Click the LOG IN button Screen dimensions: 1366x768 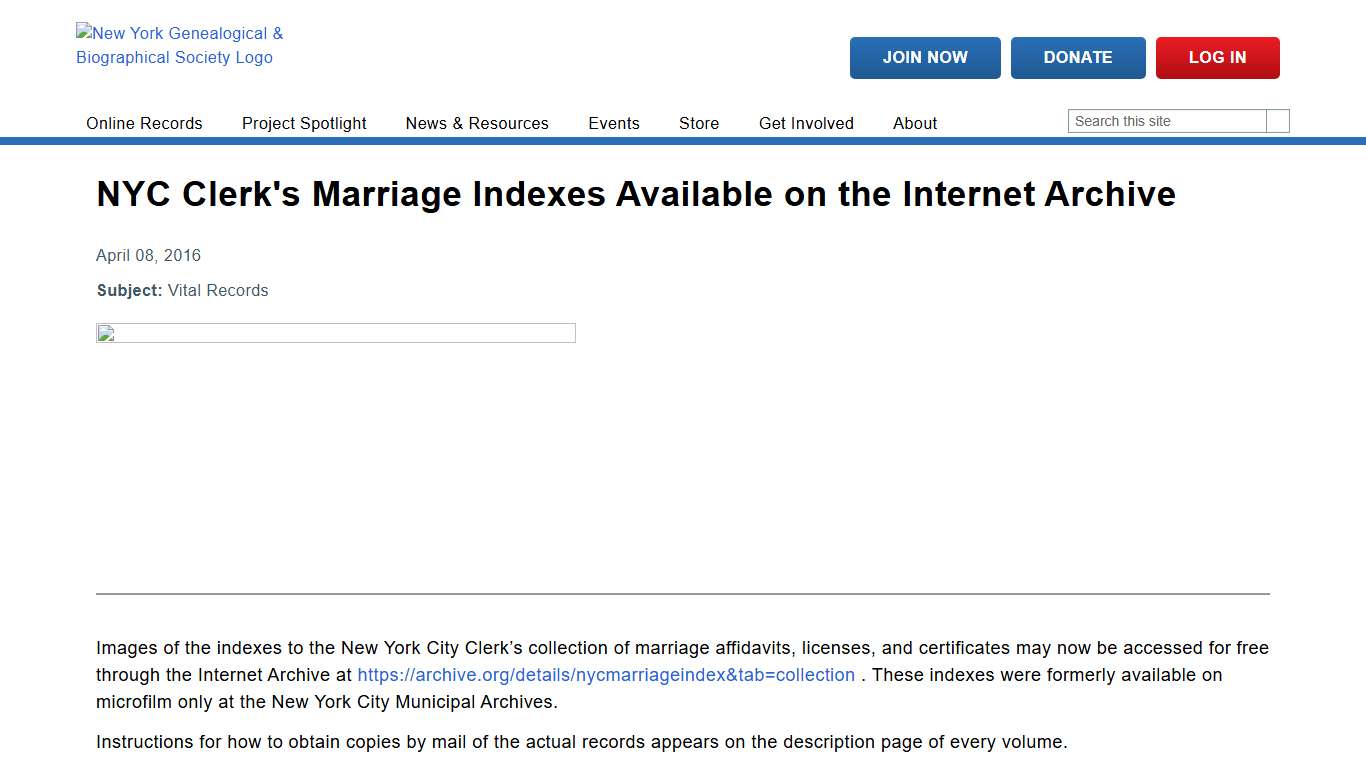click(x=1217, y=57)
